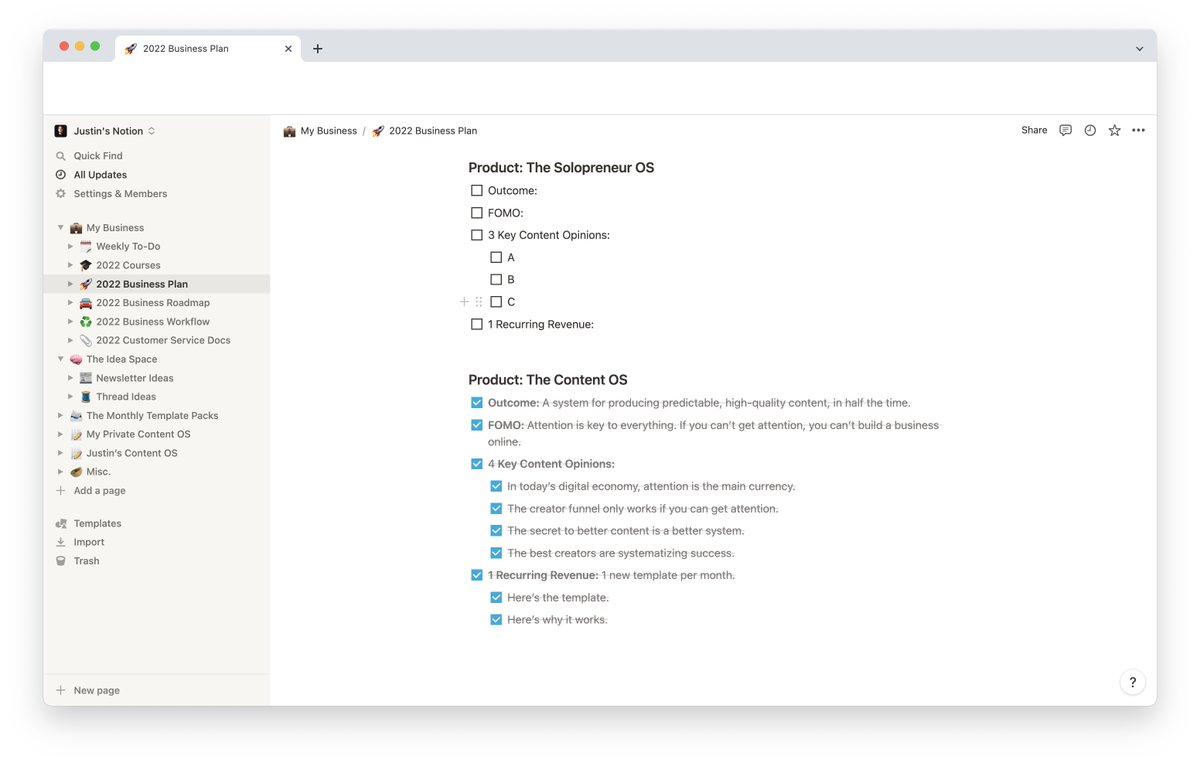The height and width of the screenshot is (763, 1200).
Task: Click graduation cap icon of 2022 Courses
Action: coord(86,265)
